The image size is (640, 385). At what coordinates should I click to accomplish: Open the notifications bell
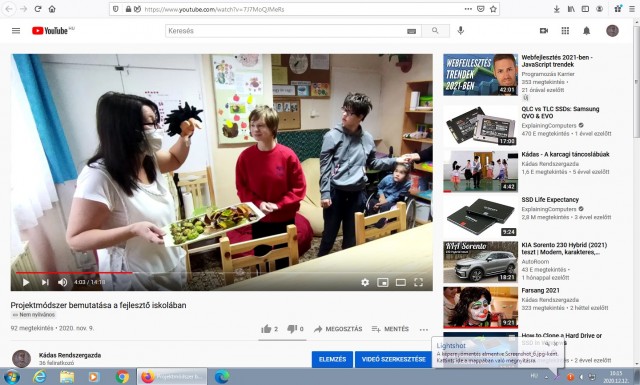click(x=587, y=31)
